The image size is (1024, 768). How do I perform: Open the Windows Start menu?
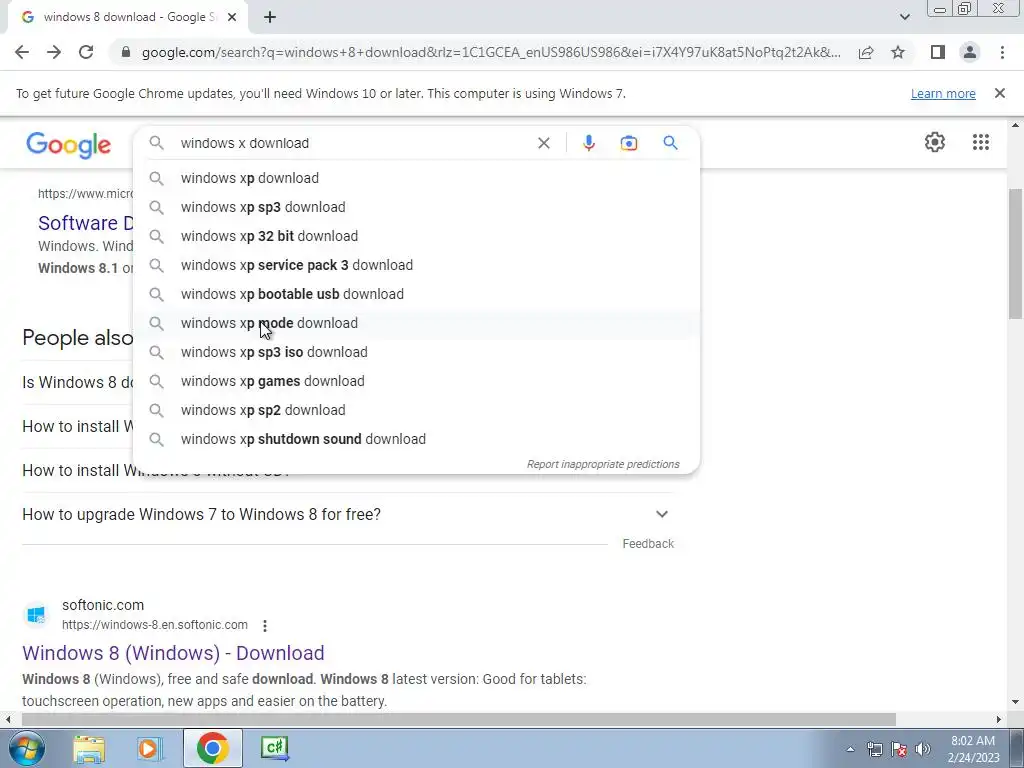(x=27, y=748)
